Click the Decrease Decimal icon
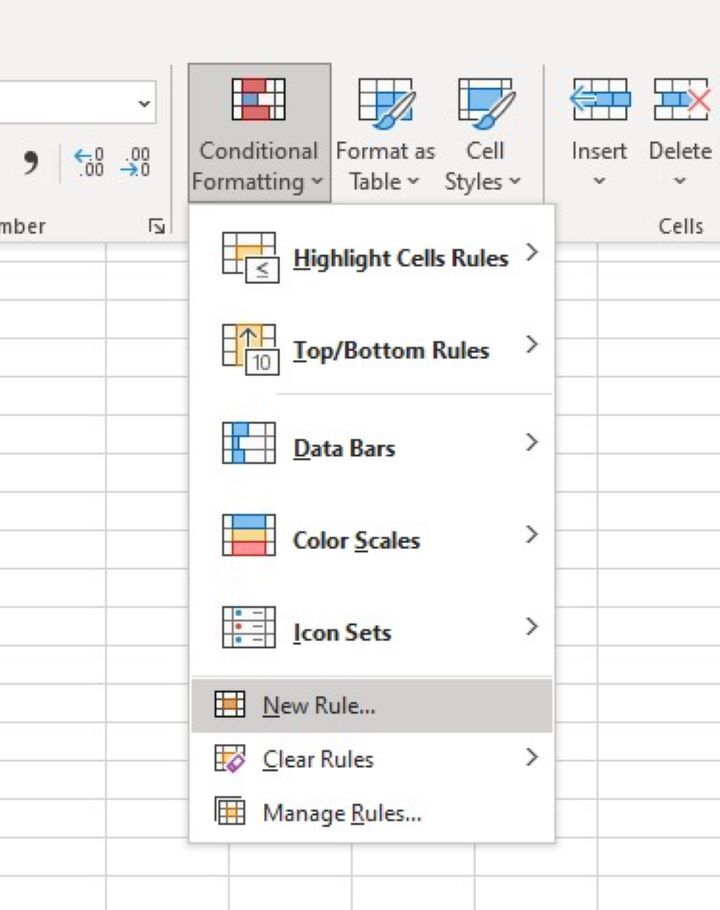This screenshot has height=910, width=720. click(135, 160)
